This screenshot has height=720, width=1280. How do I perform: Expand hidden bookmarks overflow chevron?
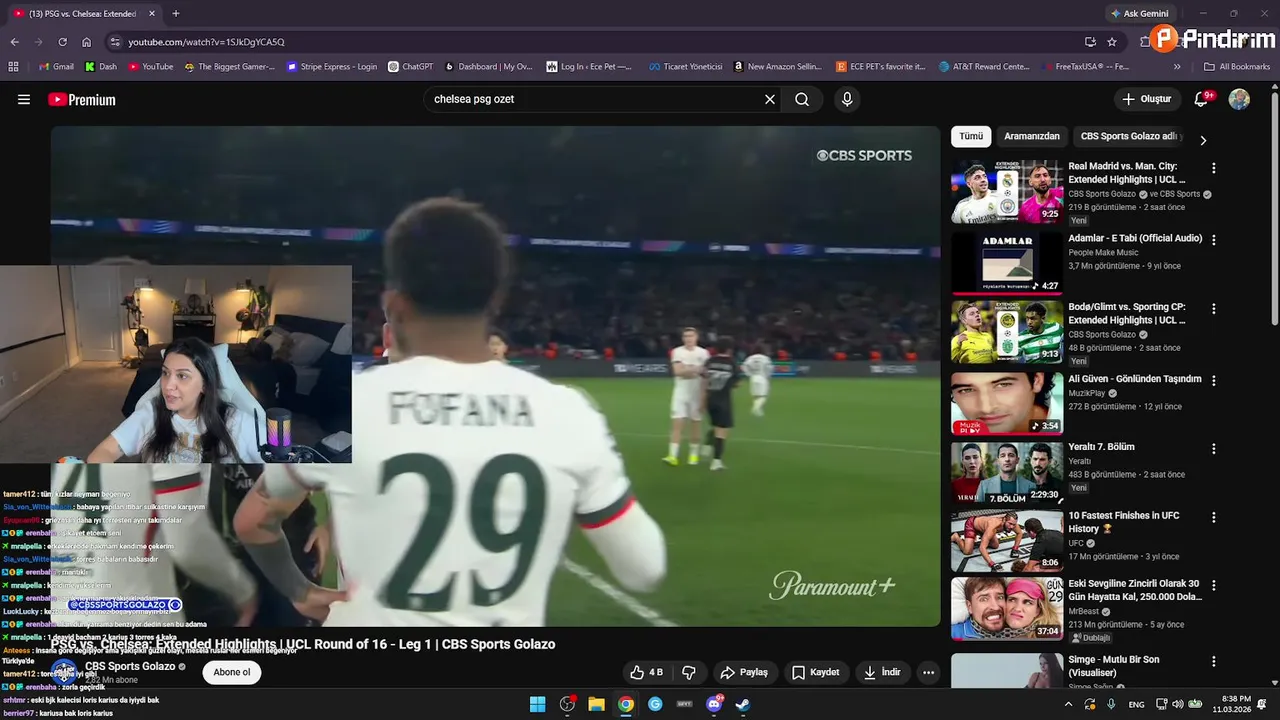(x=1177, y=66)
